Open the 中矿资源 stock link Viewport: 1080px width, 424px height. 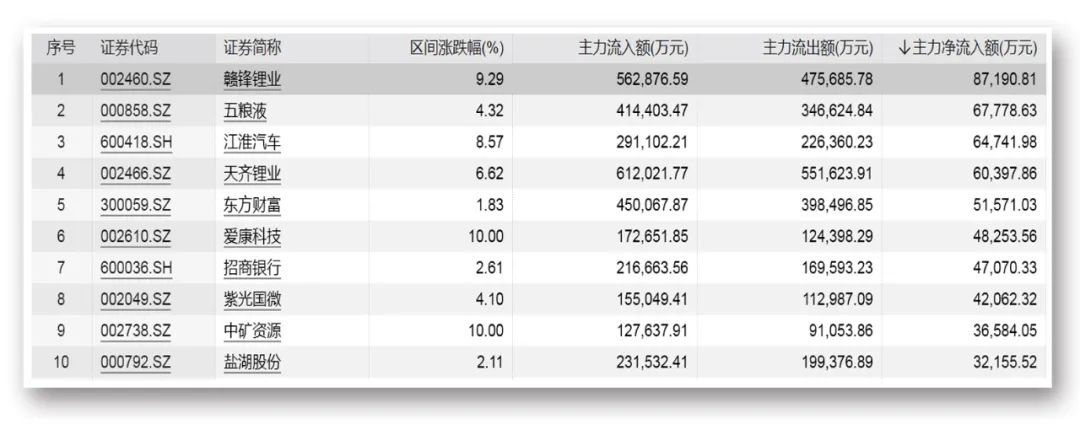pyautogui.click(x=252, y=332)
